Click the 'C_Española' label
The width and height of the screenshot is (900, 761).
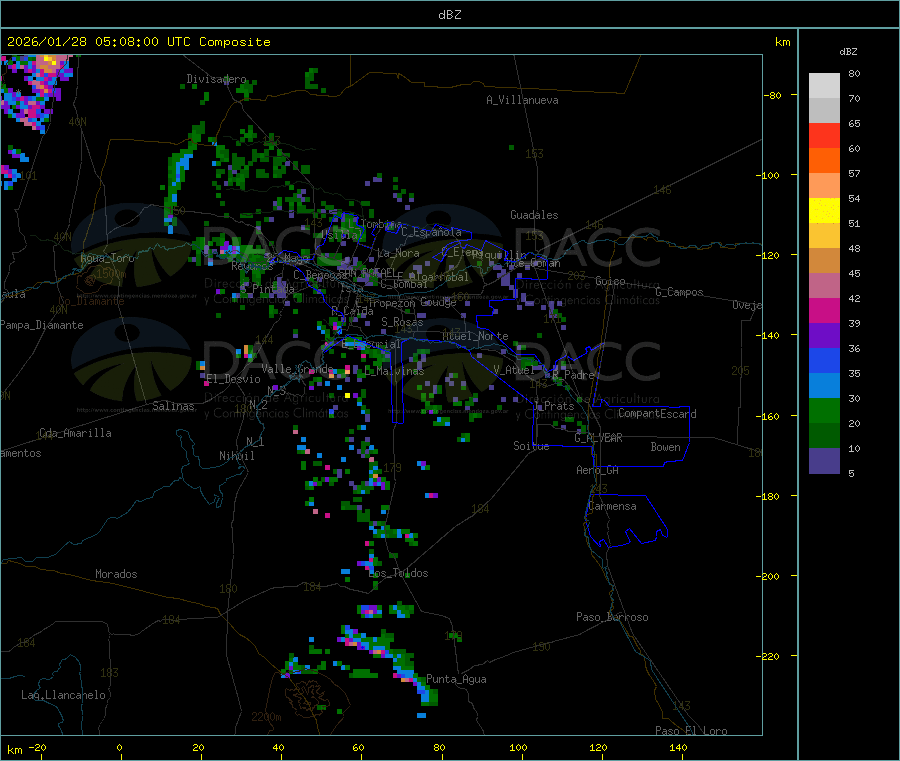coord(431,232)
